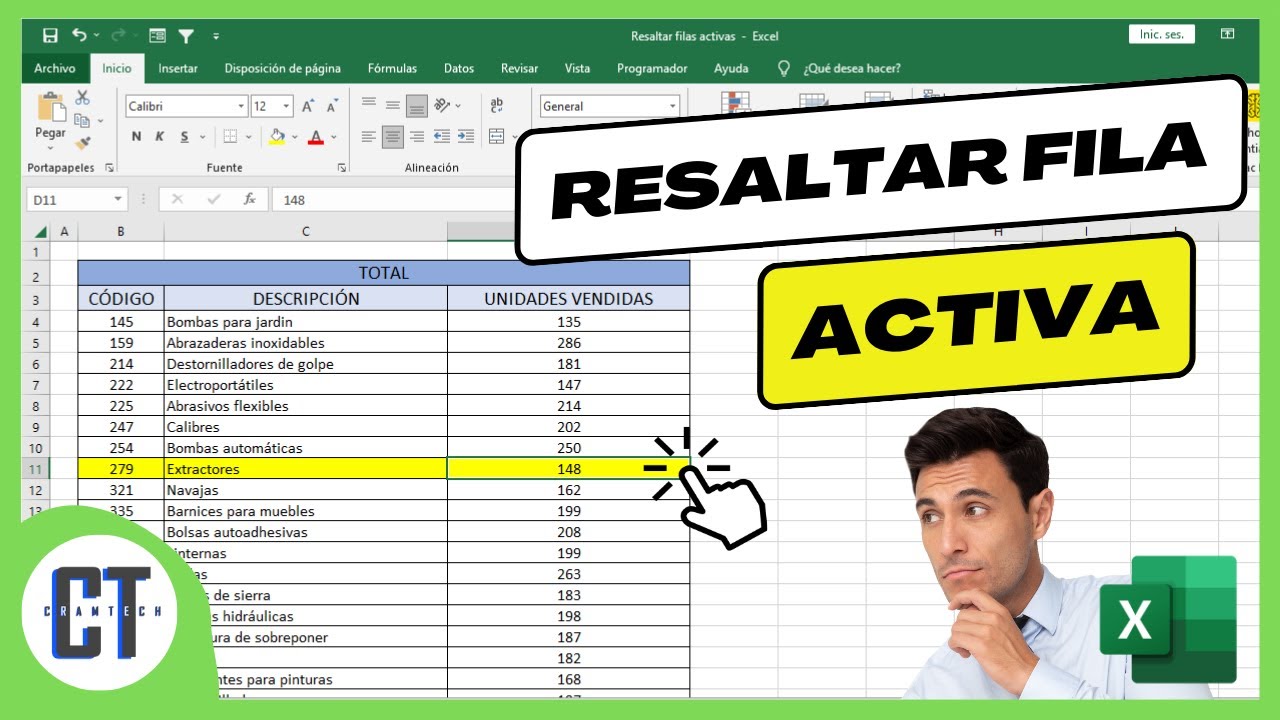
Task: Apply red font color A
Action: (x=316, y=137)
